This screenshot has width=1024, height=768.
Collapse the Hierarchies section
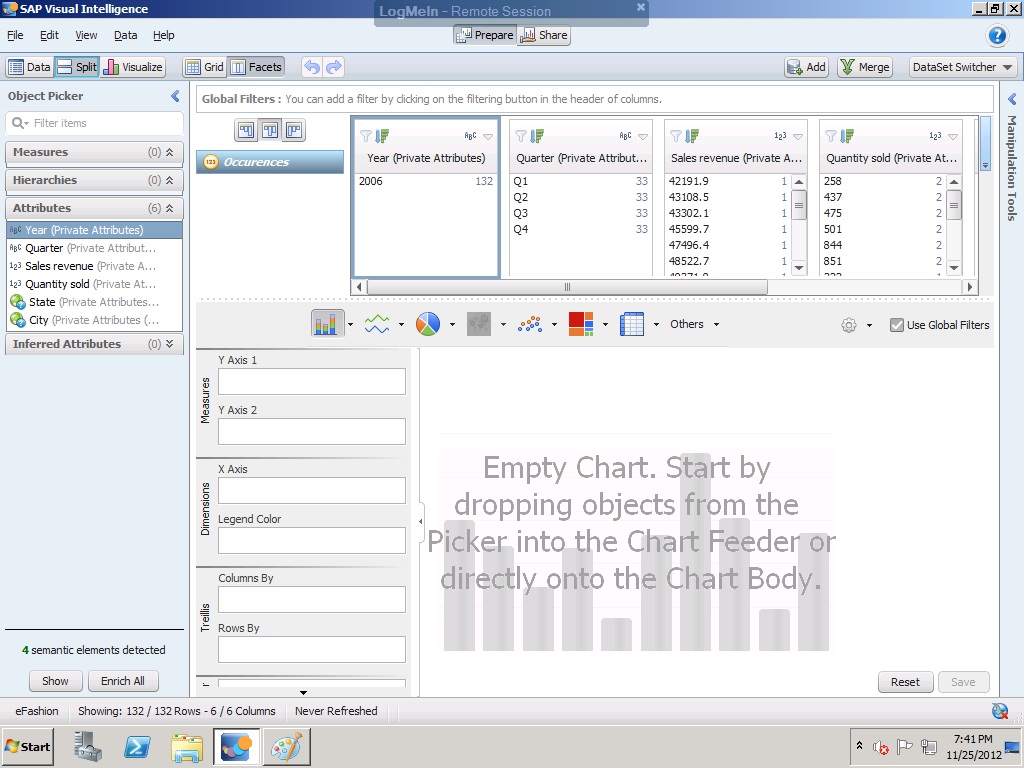(x=170, y=180)
